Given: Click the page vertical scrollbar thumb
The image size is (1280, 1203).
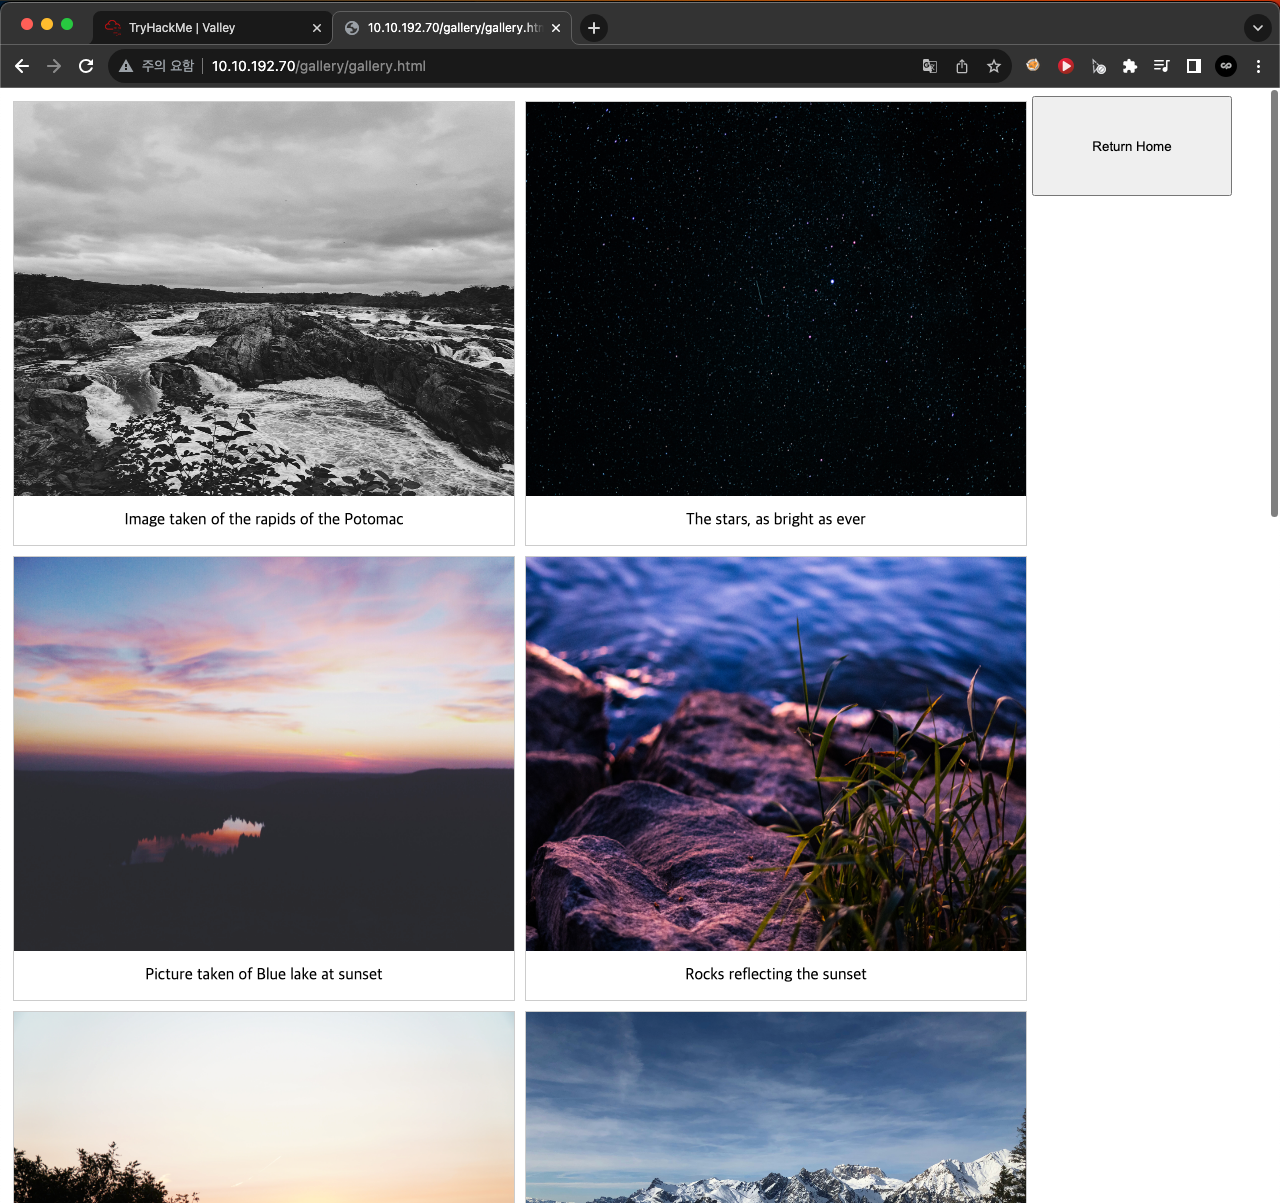Looking at the screenshot, I should (x=1274, y=303).
